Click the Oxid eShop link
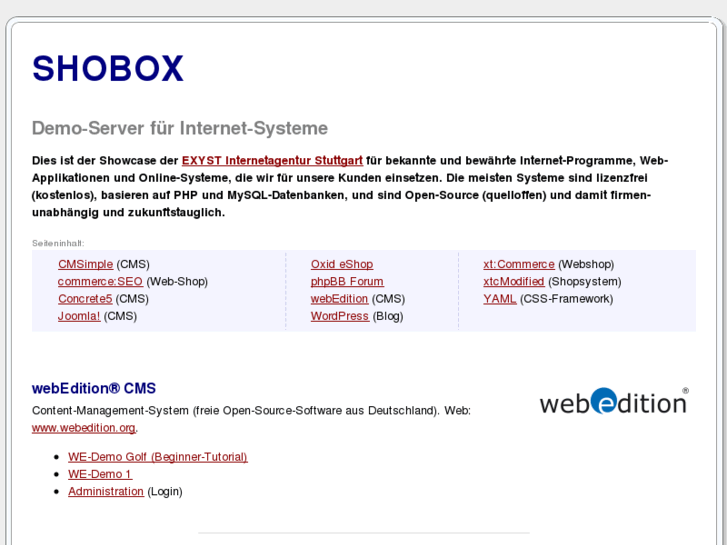 [342, 264]
